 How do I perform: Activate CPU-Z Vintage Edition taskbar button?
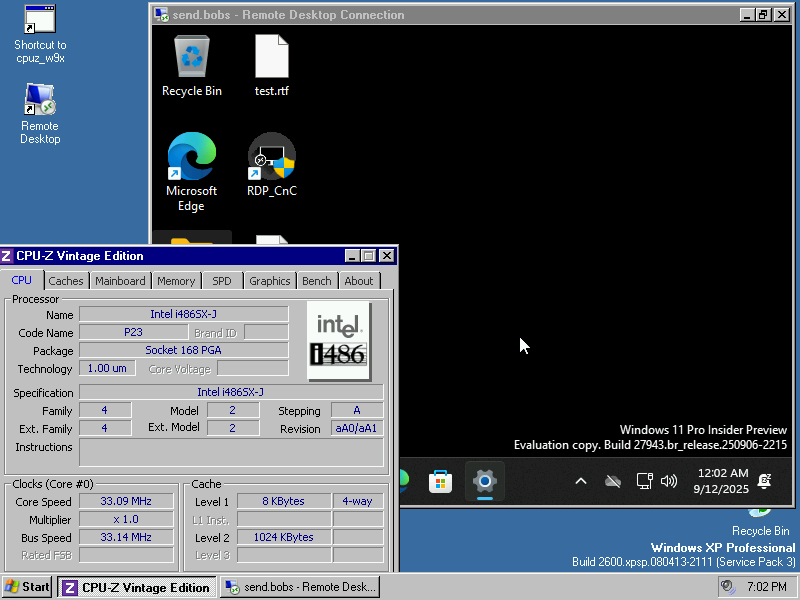point(137,588)
